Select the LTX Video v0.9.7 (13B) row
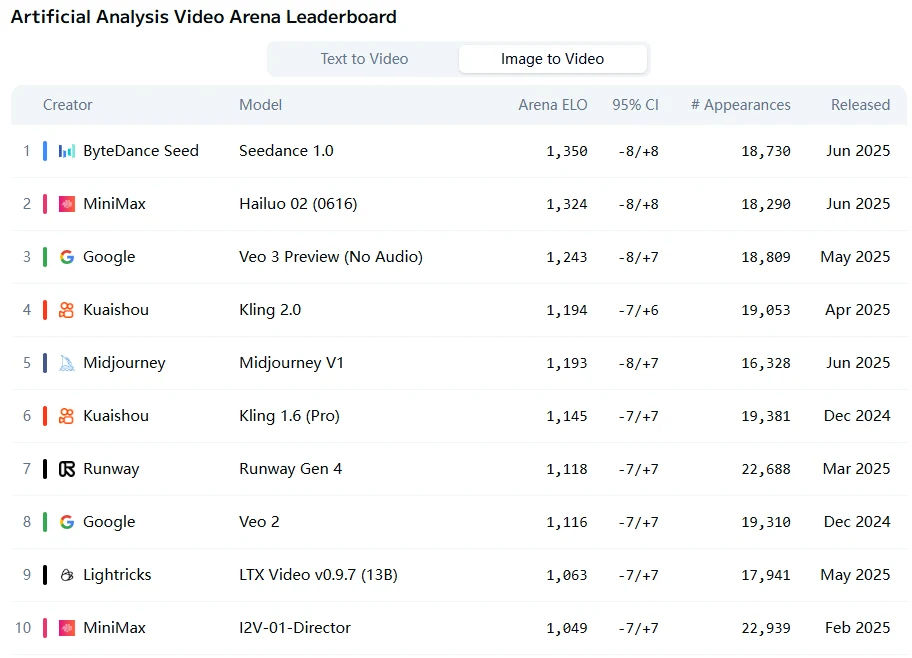Viewport: 912px width, 658px height. pos(459,575)
